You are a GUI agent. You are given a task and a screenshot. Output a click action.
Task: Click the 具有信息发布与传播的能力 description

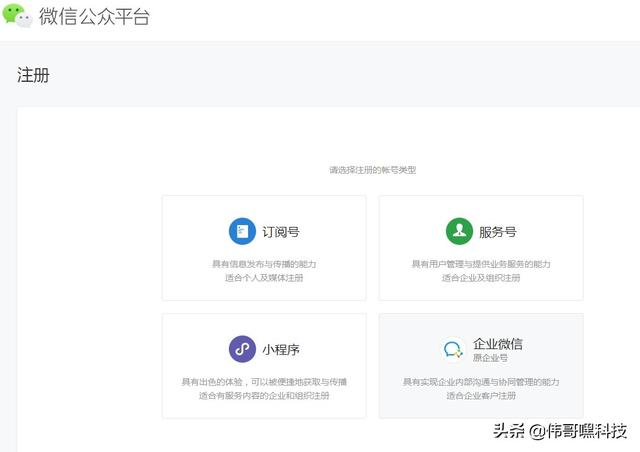(264, 264)
